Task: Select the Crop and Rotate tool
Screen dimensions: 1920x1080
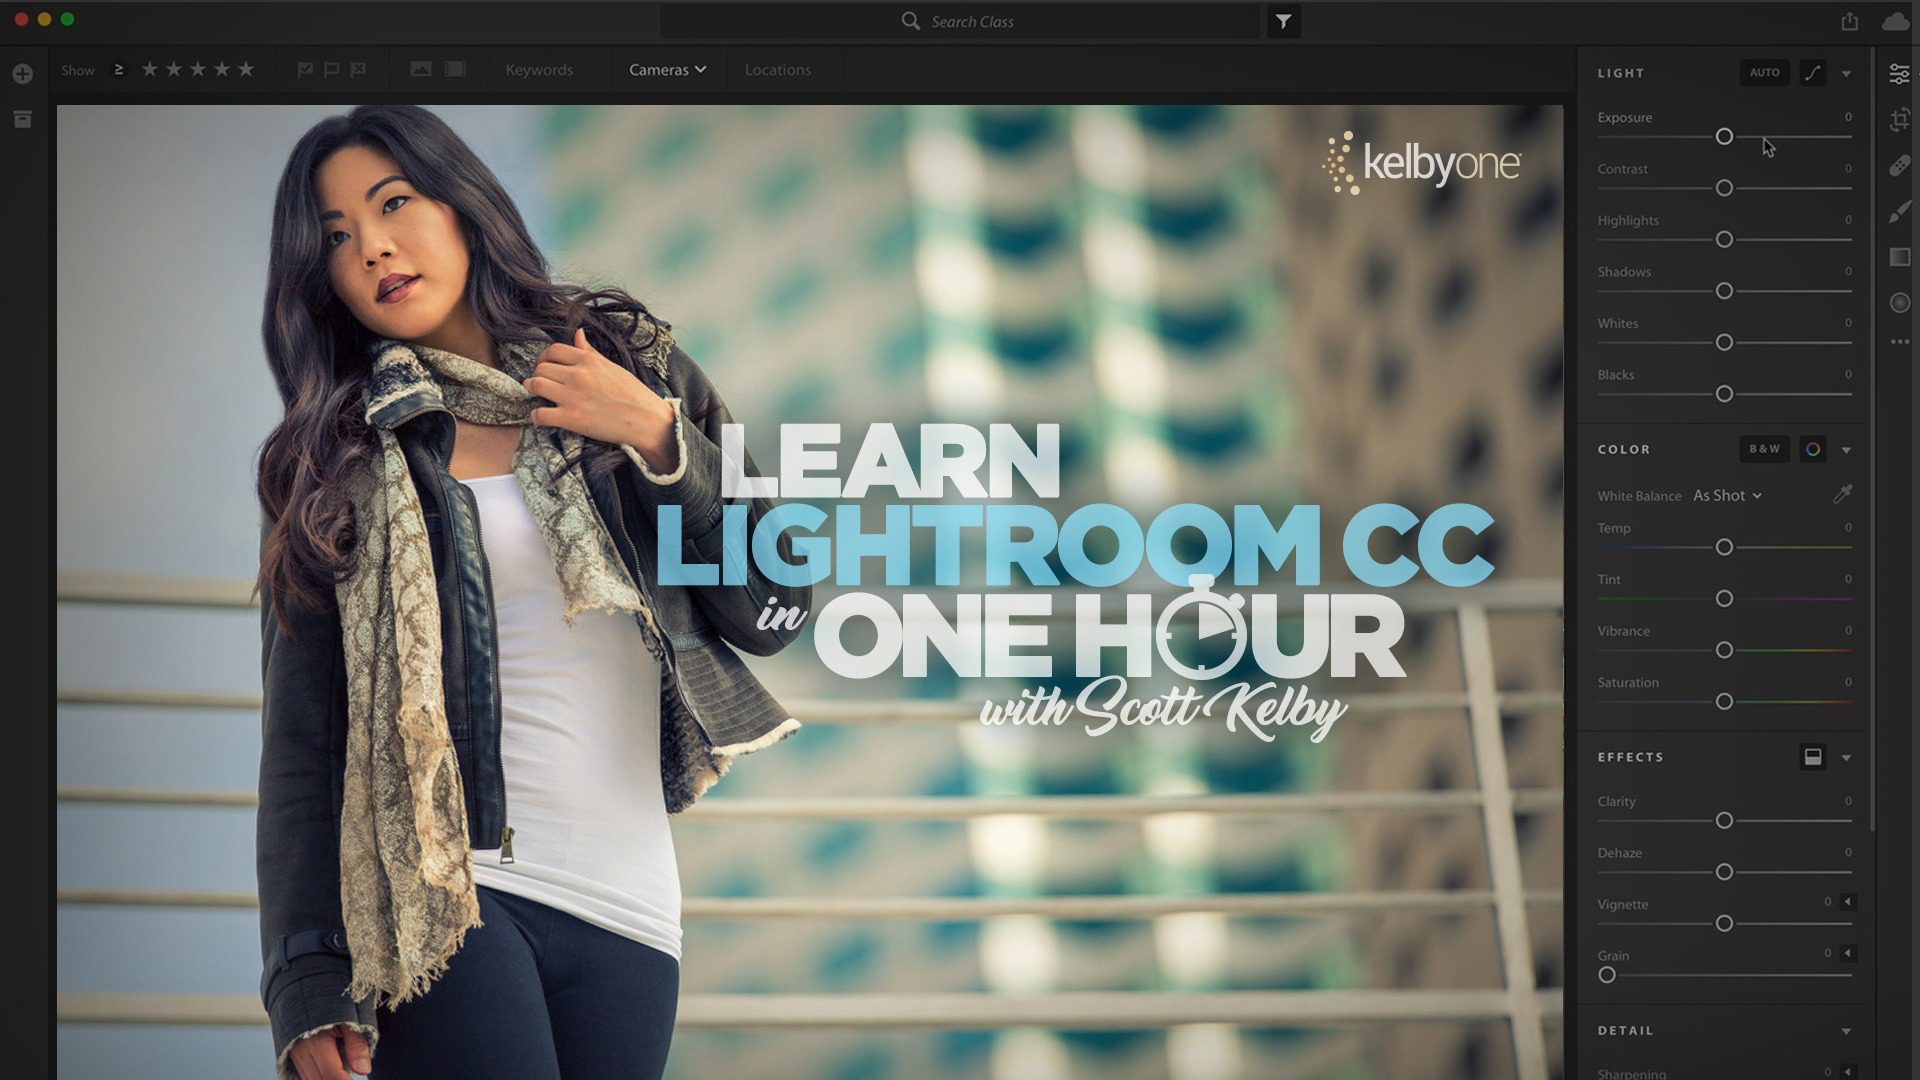Action: pyautogui.click(x=1899, y=120)
